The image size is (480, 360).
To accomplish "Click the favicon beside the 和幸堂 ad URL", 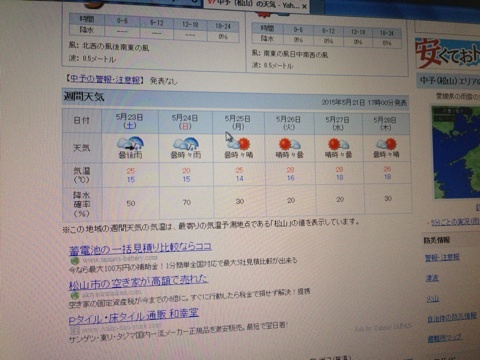I will pos(75,329).
